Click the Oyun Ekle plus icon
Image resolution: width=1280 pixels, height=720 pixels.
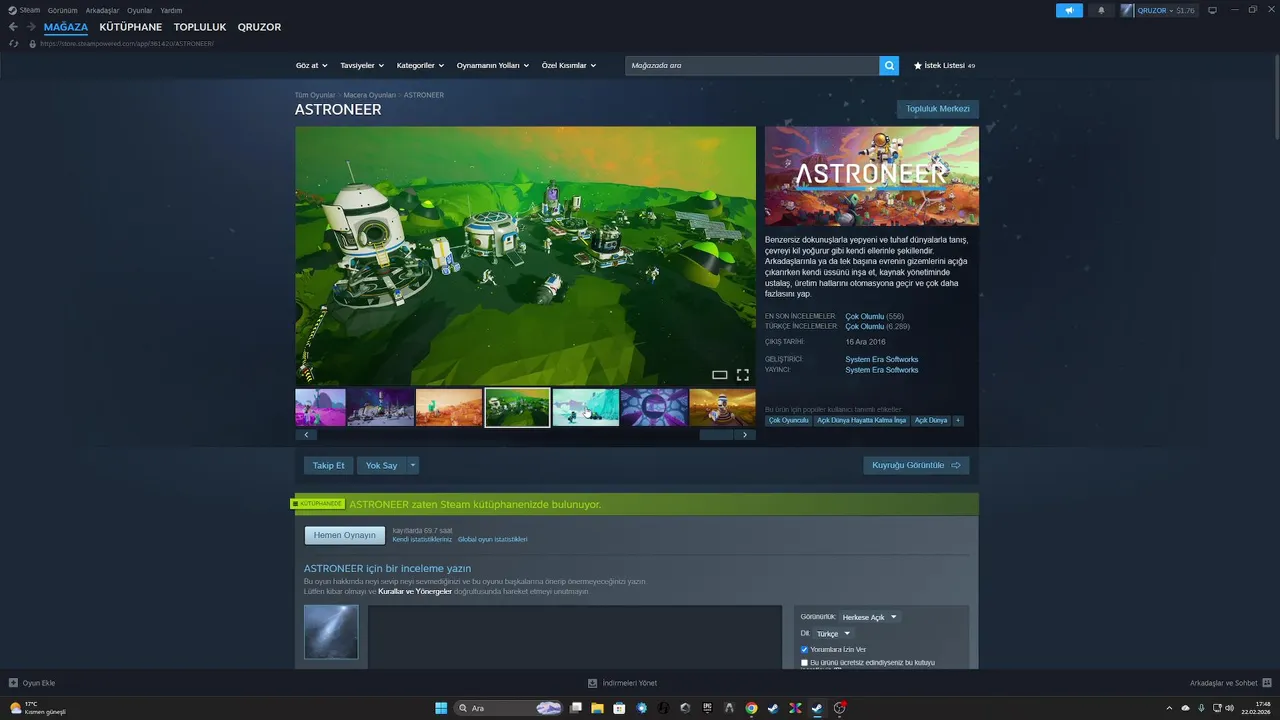click(x=13, y=683)
